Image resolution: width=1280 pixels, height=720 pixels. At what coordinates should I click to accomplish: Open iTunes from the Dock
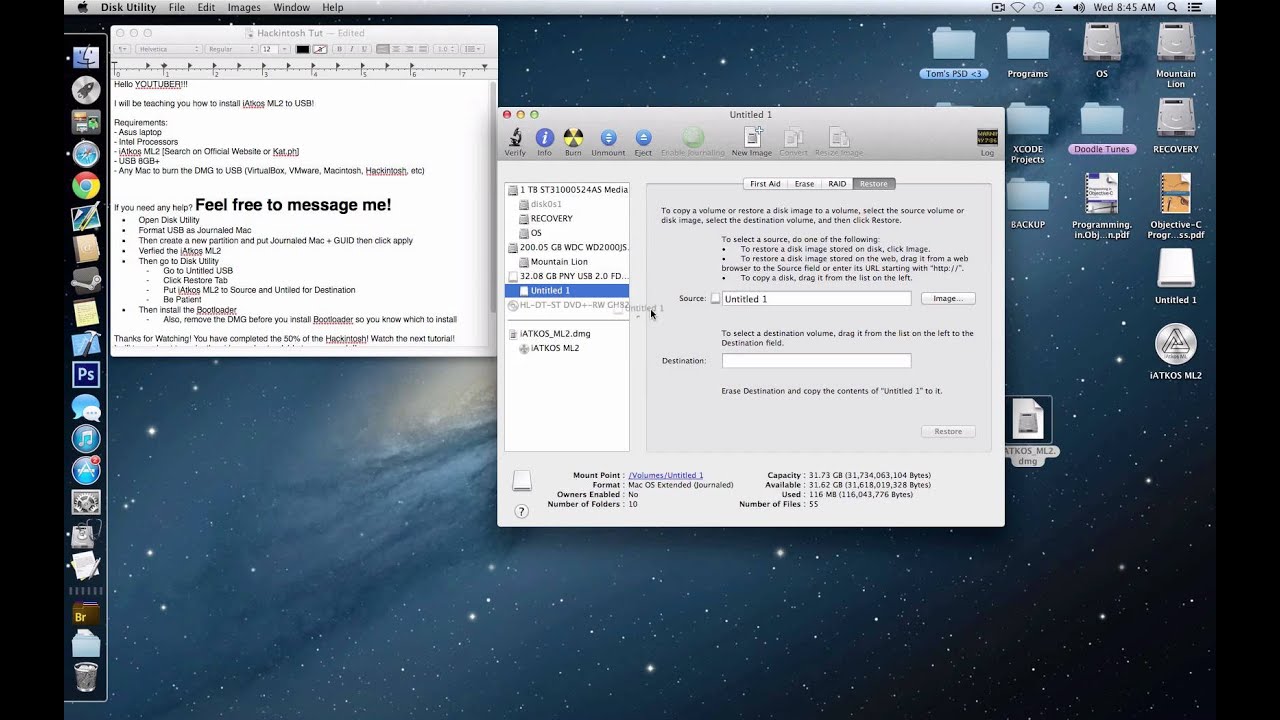coord(86,438)
